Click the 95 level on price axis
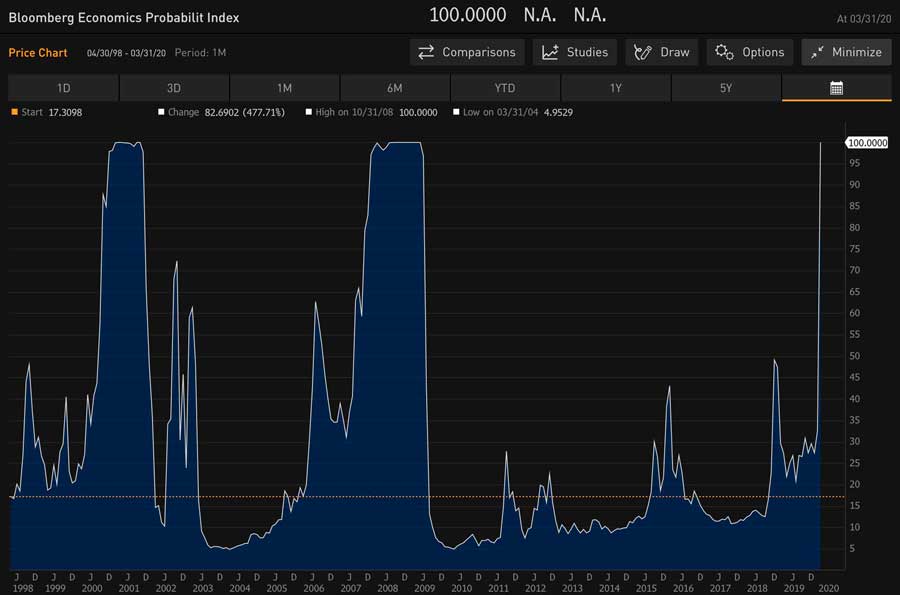Image resolution: width=900 pixels, height=595 pixels. pyautogui.click(x=855, y=163)
